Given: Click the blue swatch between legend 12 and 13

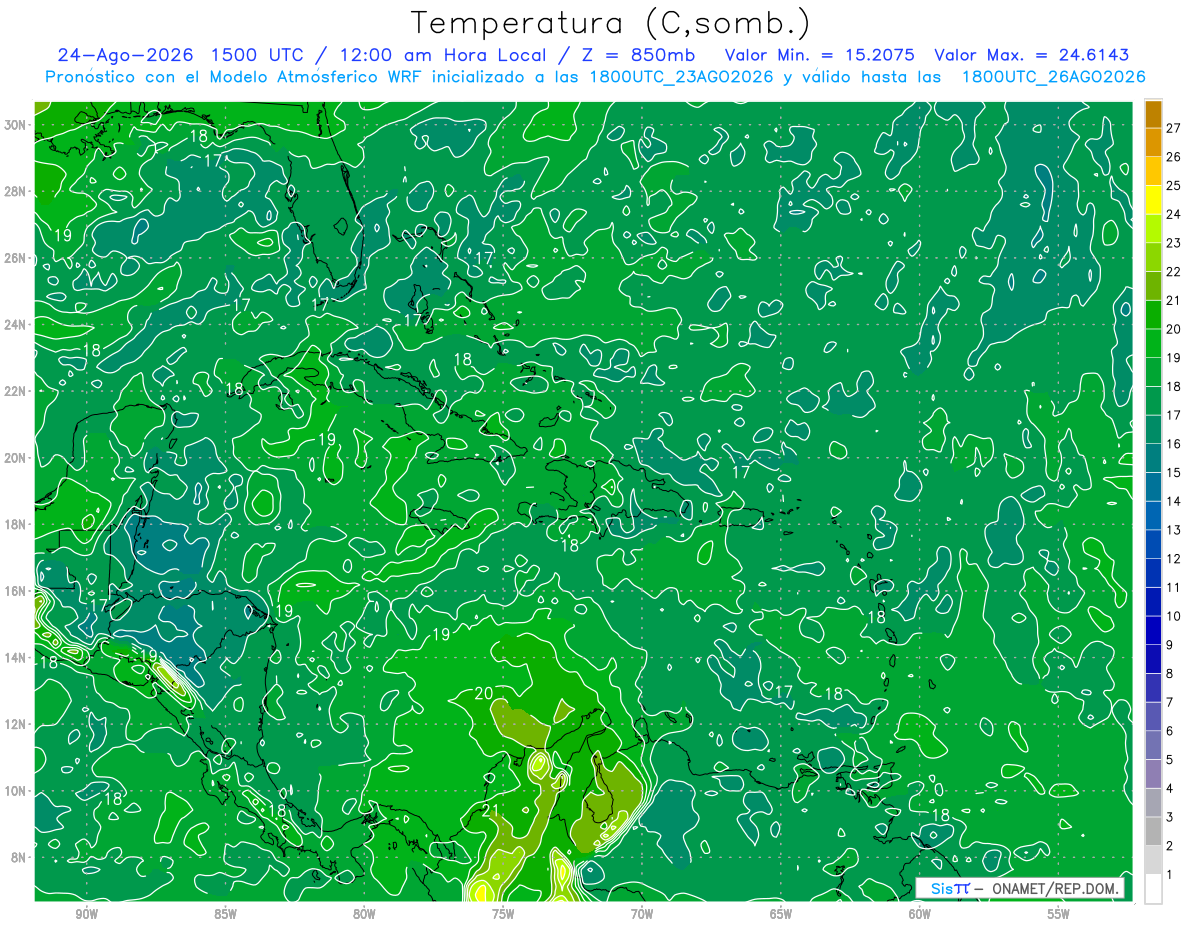Looking at the screenshot, I should tap(1153, 544).
